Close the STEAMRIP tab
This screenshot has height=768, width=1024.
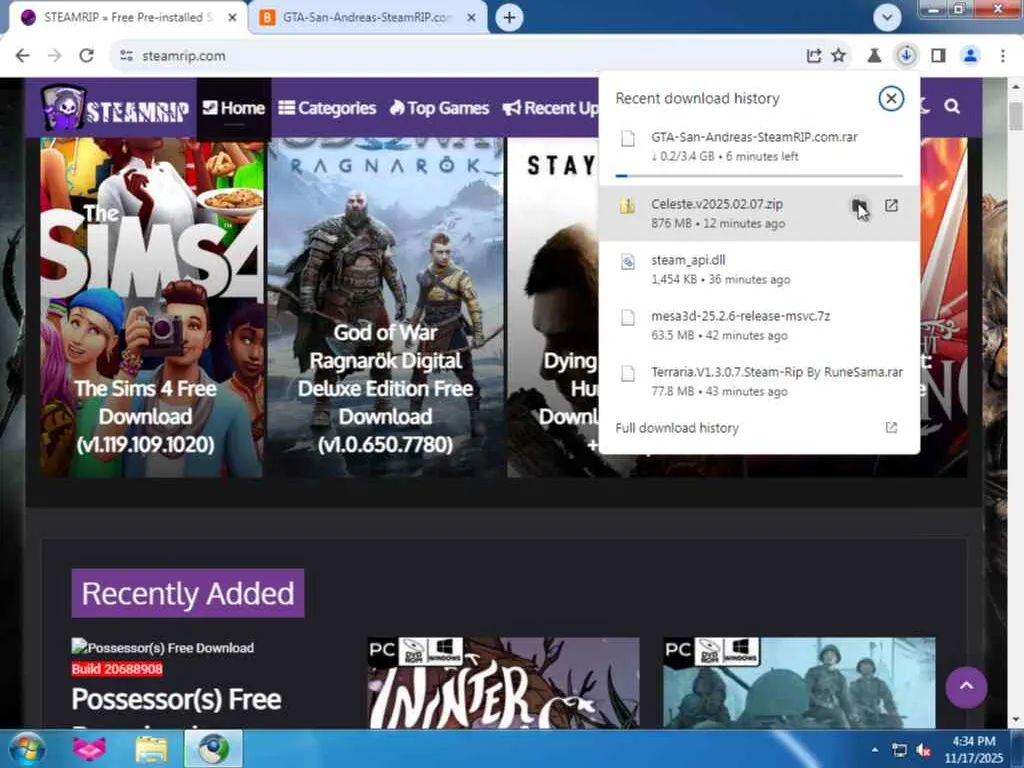232,18
